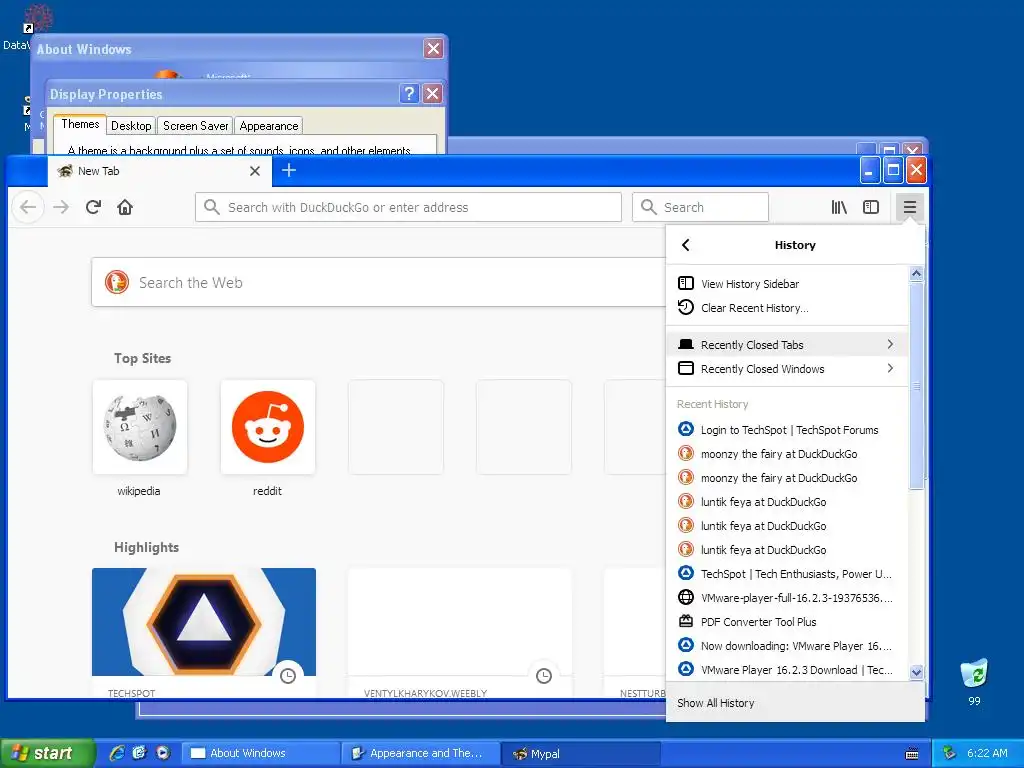Open TechSpot Tech Enthusiasts history entry

coord(788,574)
